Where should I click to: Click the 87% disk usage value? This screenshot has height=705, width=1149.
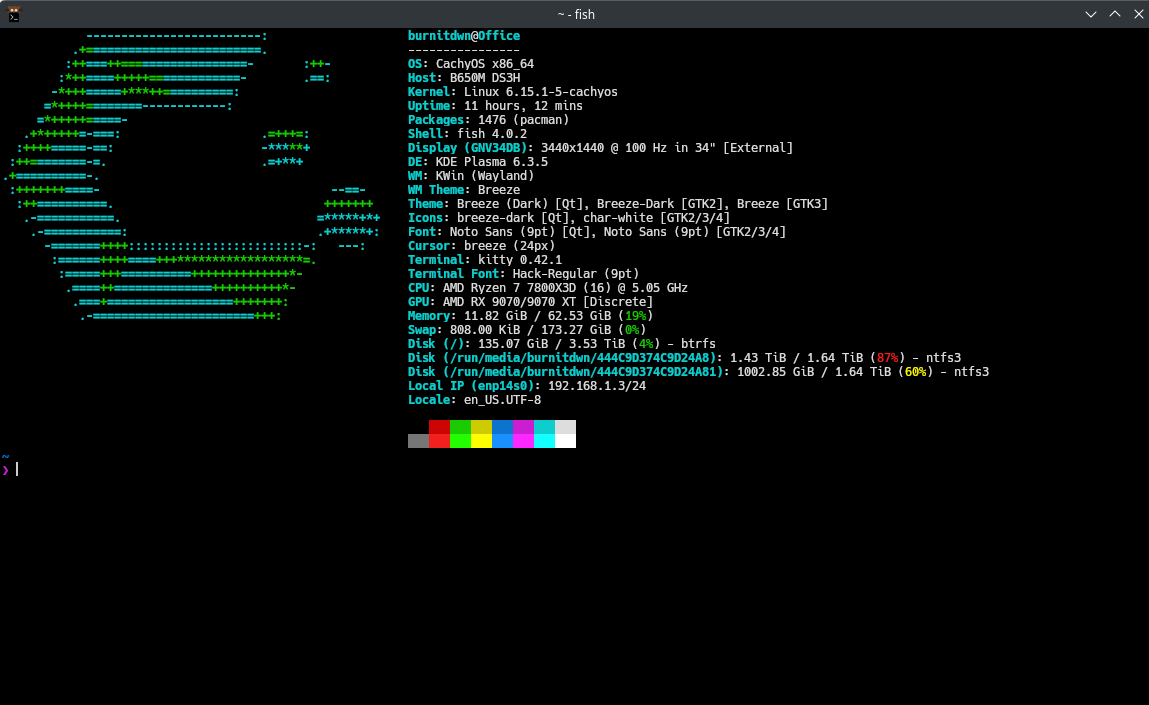tap(887, 358)
